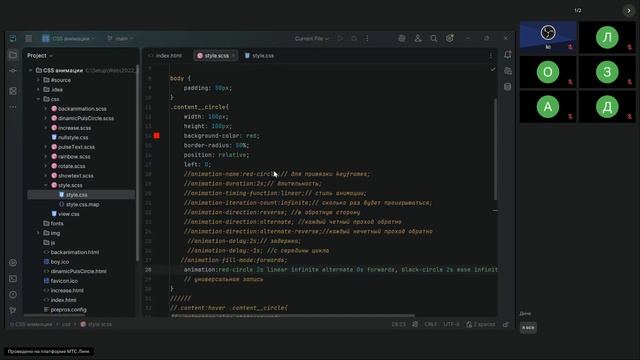Select the OBS logo participant tile
640x360 pixels.
pyautogui.click(x=548, y=38)
